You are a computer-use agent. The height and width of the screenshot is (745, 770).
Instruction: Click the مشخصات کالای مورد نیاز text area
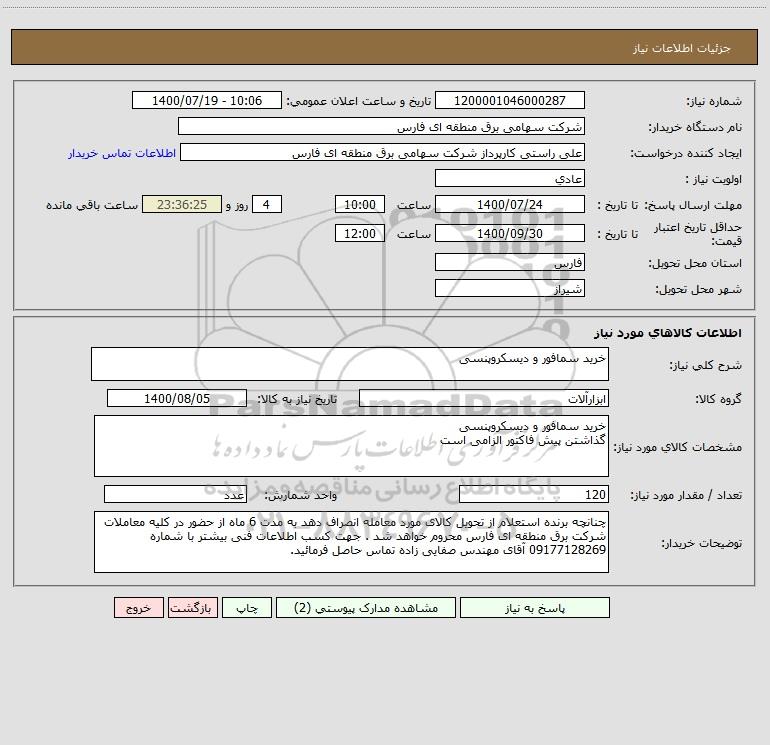pos(351,446)
